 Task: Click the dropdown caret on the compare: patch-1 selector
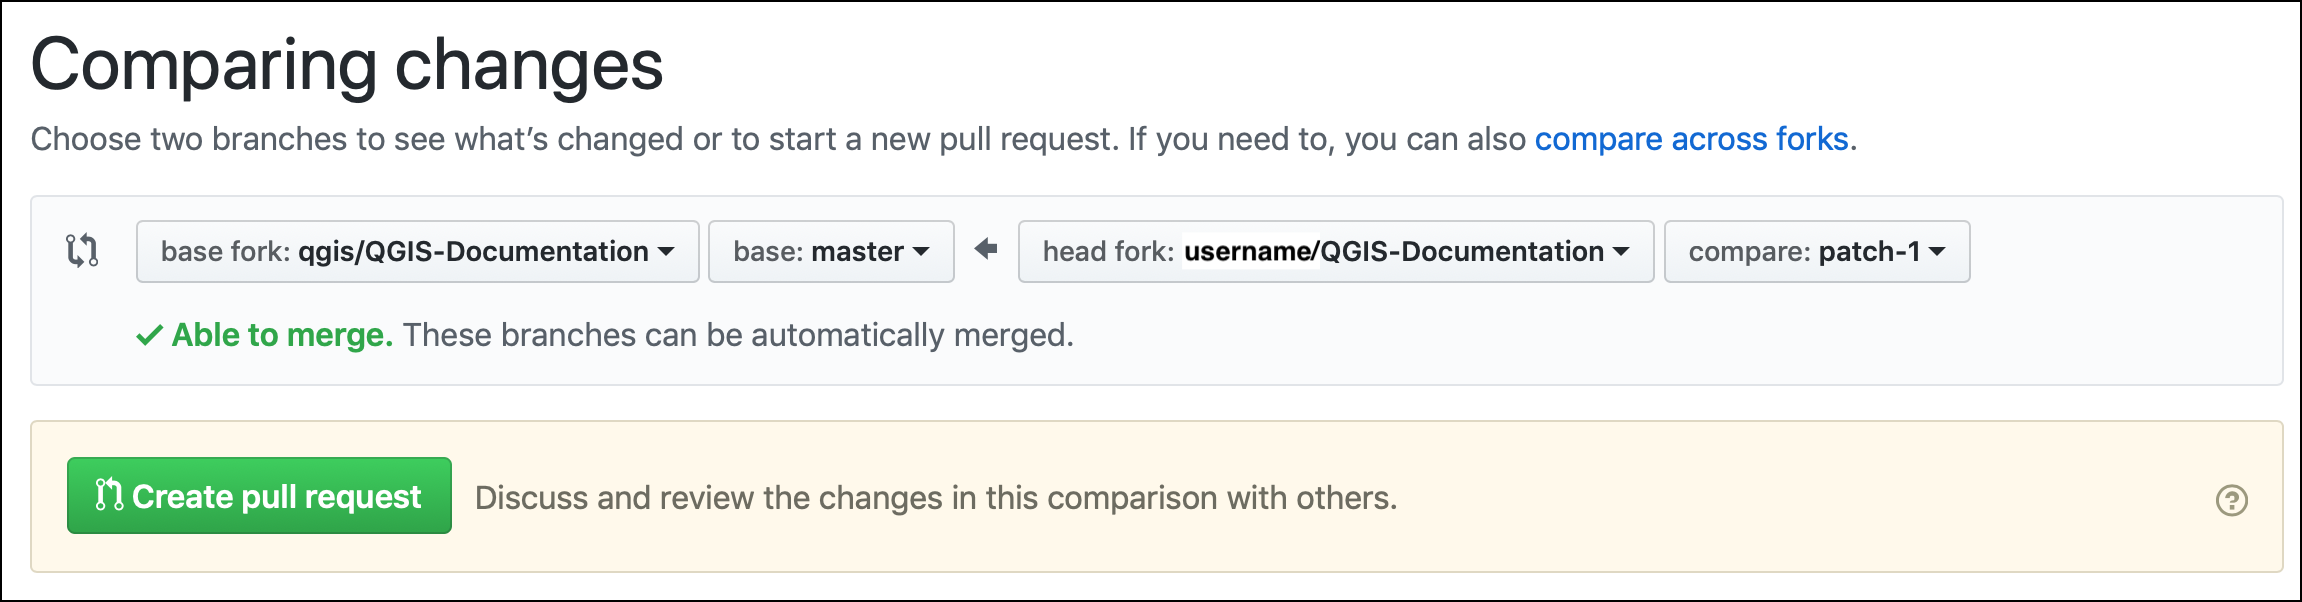tap(1936, 251)
